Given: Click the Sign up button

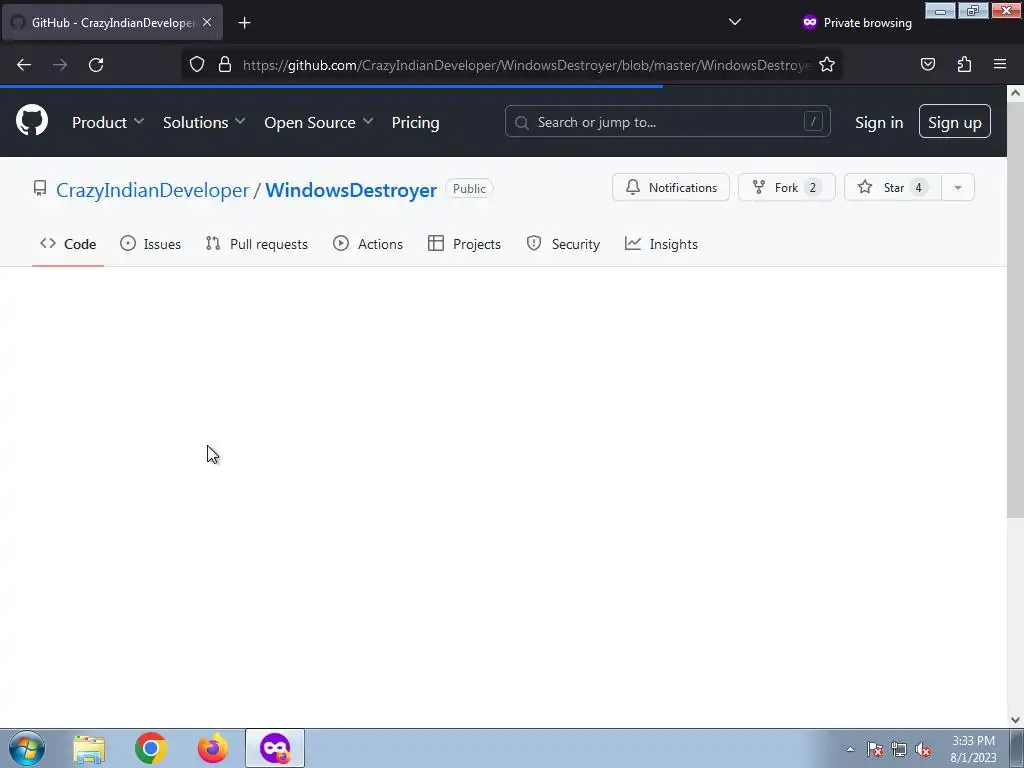Looking at the screenshot, I should (x=955, y=121).
